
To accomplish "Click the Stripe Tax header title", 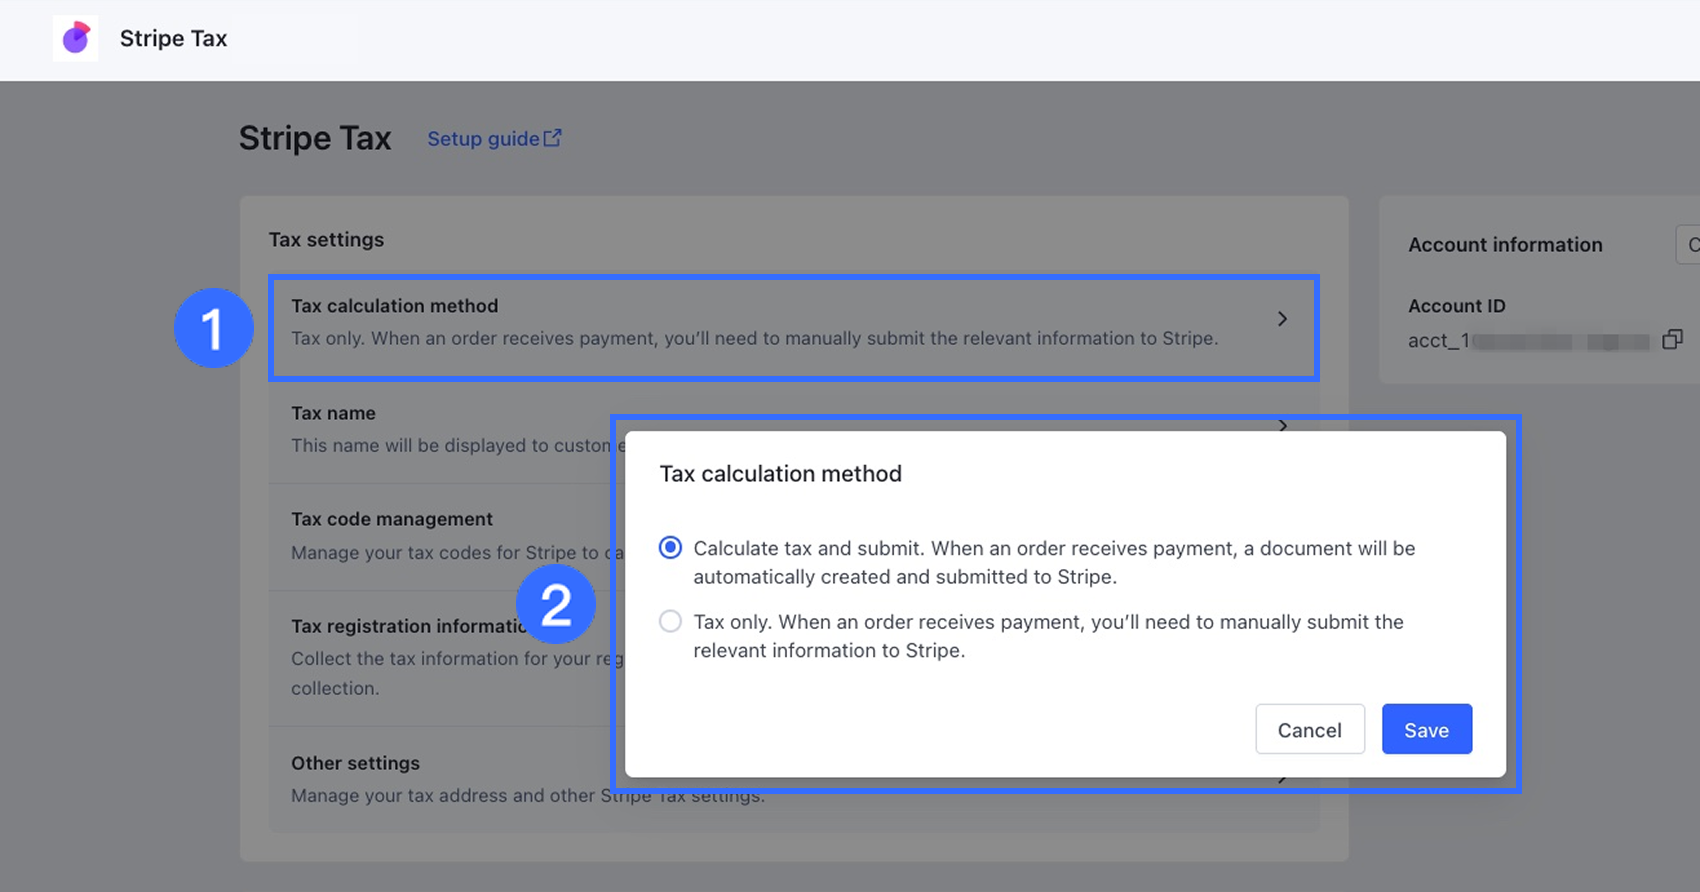I will tap(173, 39).
